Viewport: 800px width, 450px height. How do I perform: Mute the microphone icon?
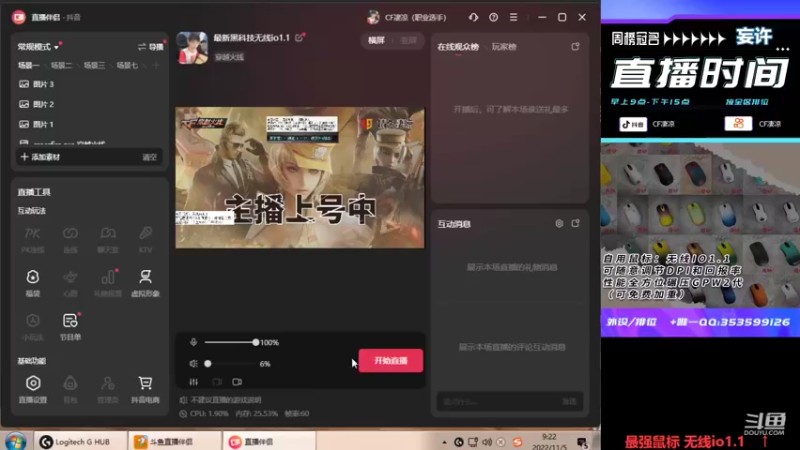tap(193, 342)
